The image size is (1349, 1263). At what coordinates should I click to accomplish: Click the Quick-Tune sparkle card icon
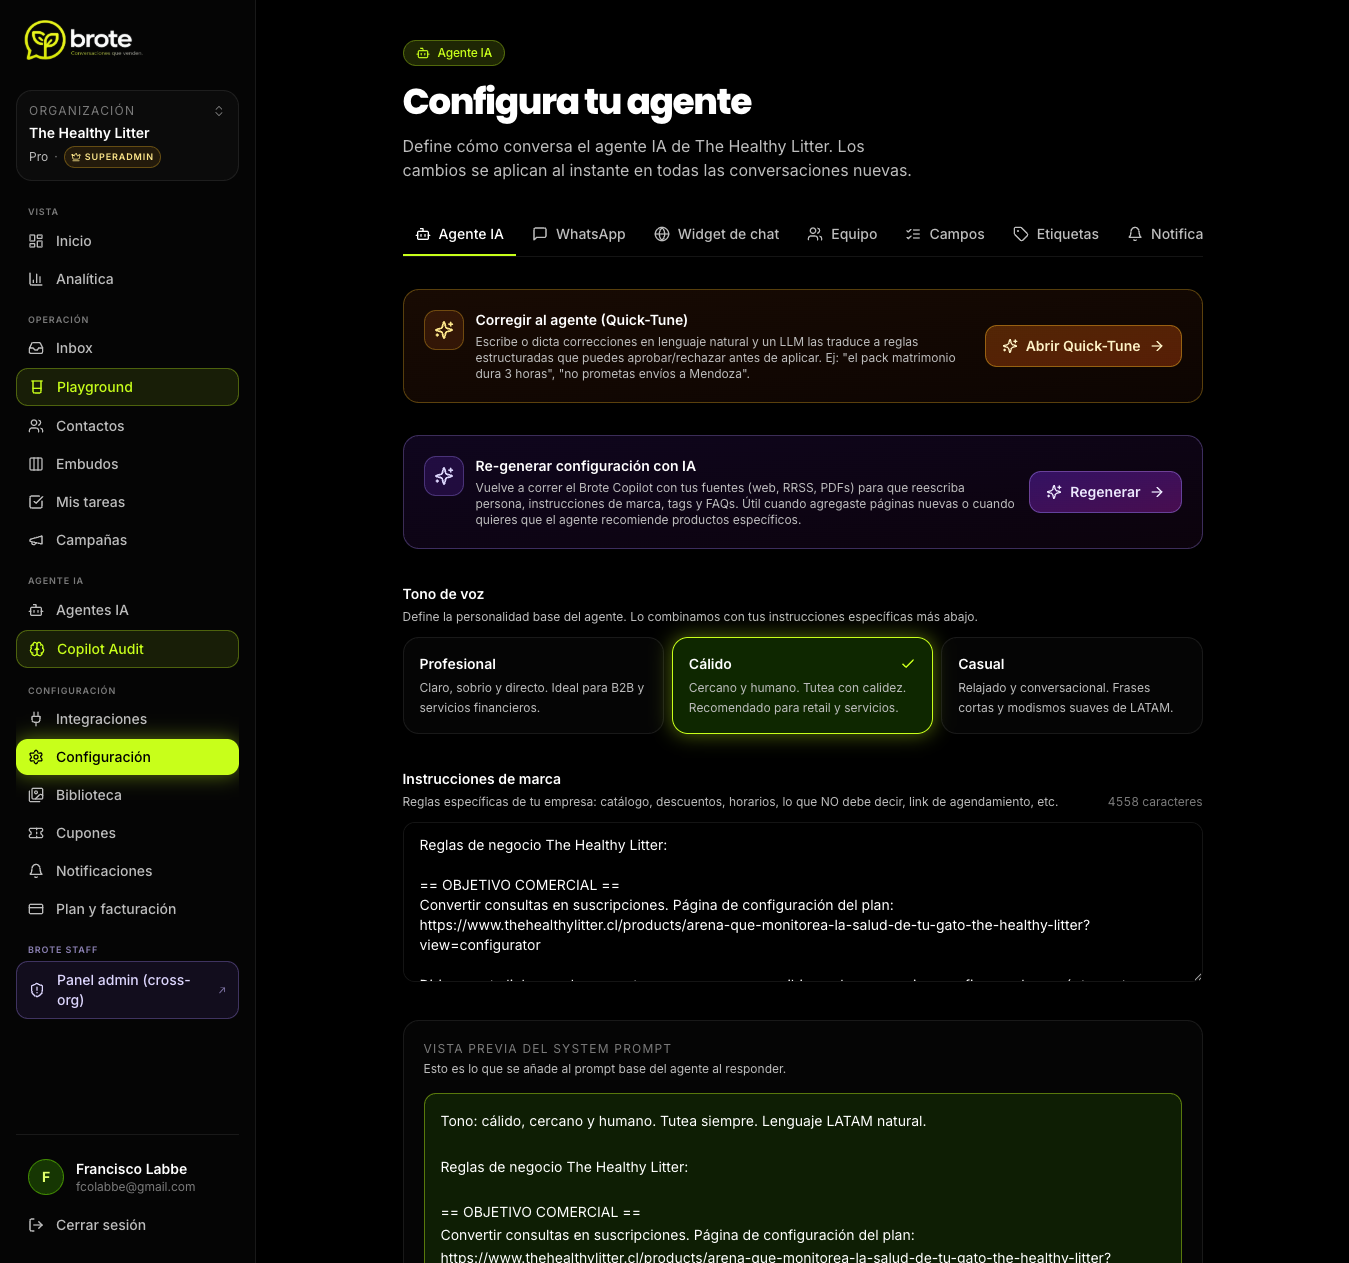pyautogui.click(x=444, y=330)
